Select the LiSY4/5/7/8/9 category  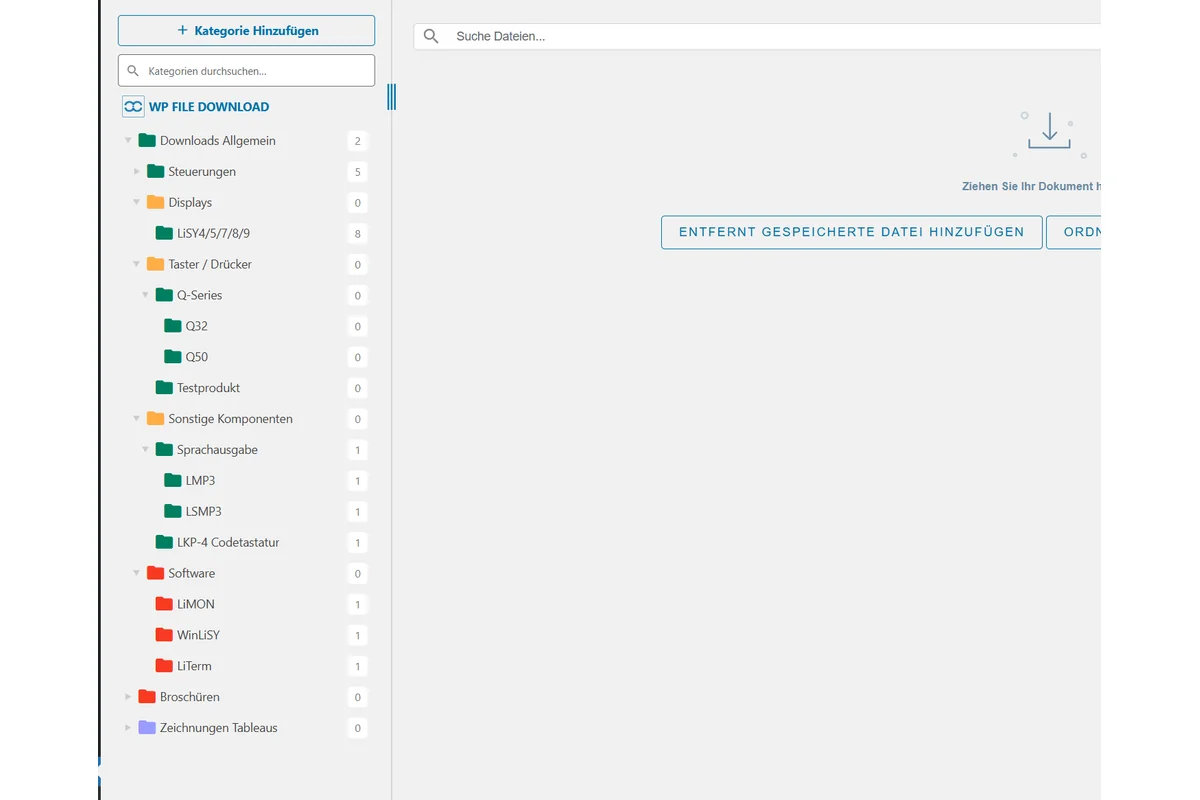213,234
